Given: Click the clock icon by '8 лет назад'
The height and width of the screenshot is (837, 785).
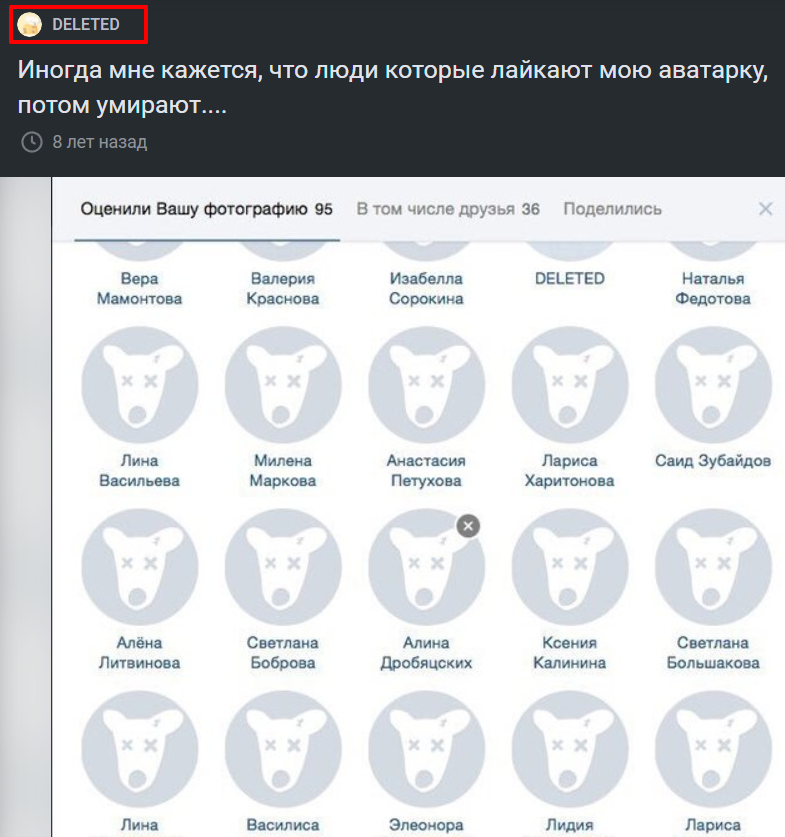Looking at the screenshot, I should point(31,142).
